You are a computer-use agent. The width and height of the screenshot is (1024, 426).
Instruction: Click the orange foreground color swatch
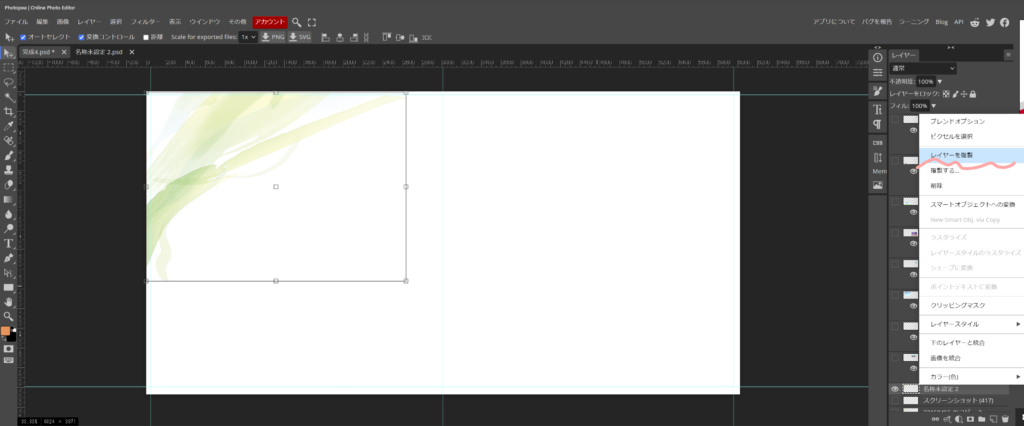[x=6, y=331]
